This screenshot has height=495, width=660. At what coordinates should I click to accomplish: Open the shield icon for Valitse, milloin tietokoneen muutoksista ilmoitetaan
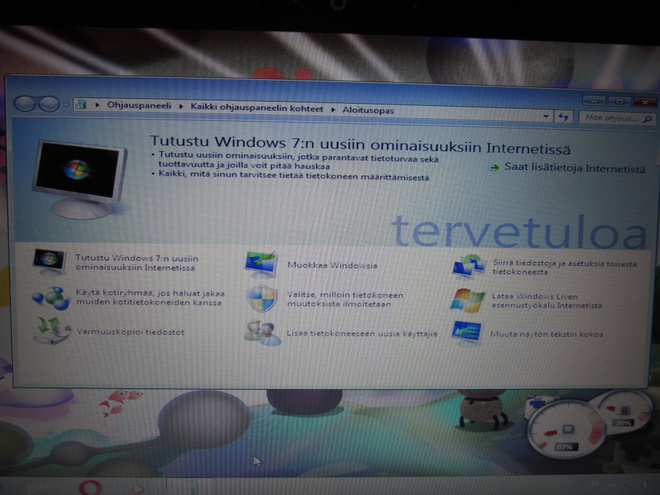pos(262,299)
